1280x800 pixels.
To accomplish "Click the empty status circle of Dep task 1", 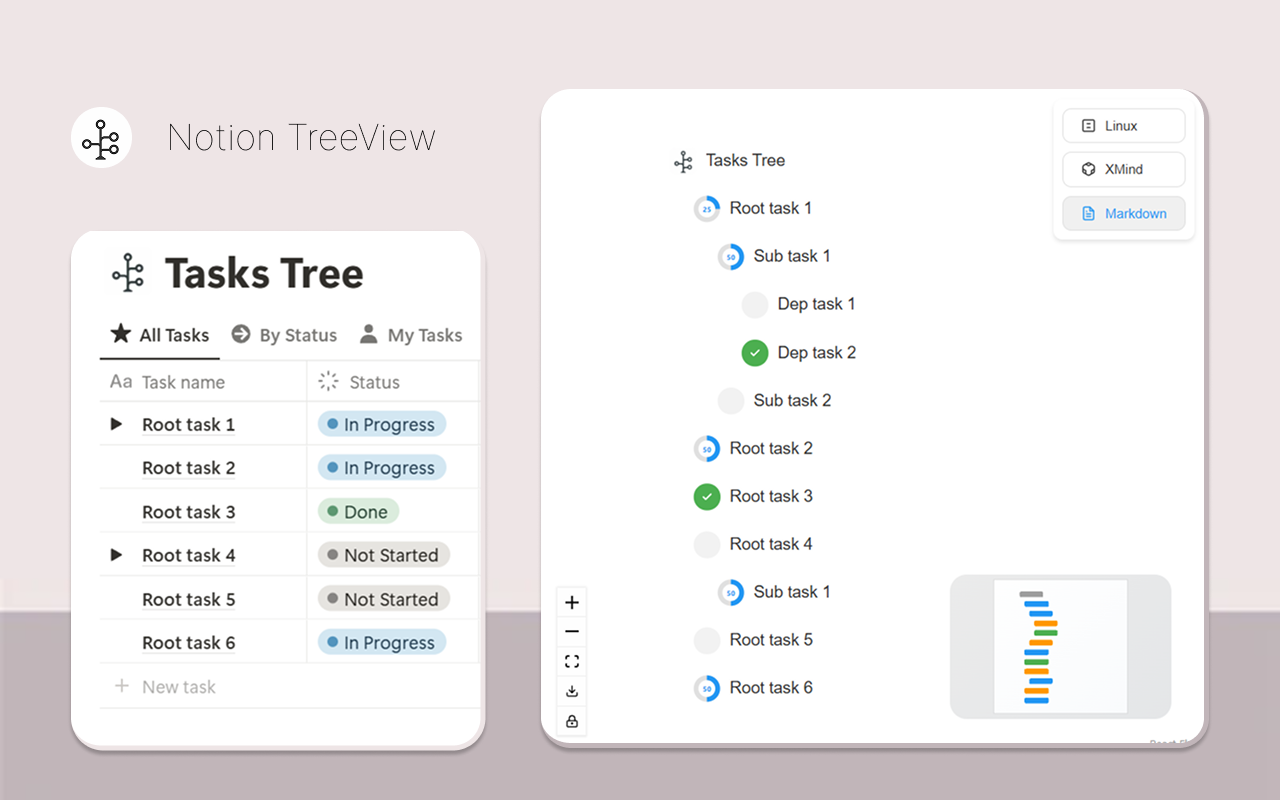I will click(x=755, y=305).
